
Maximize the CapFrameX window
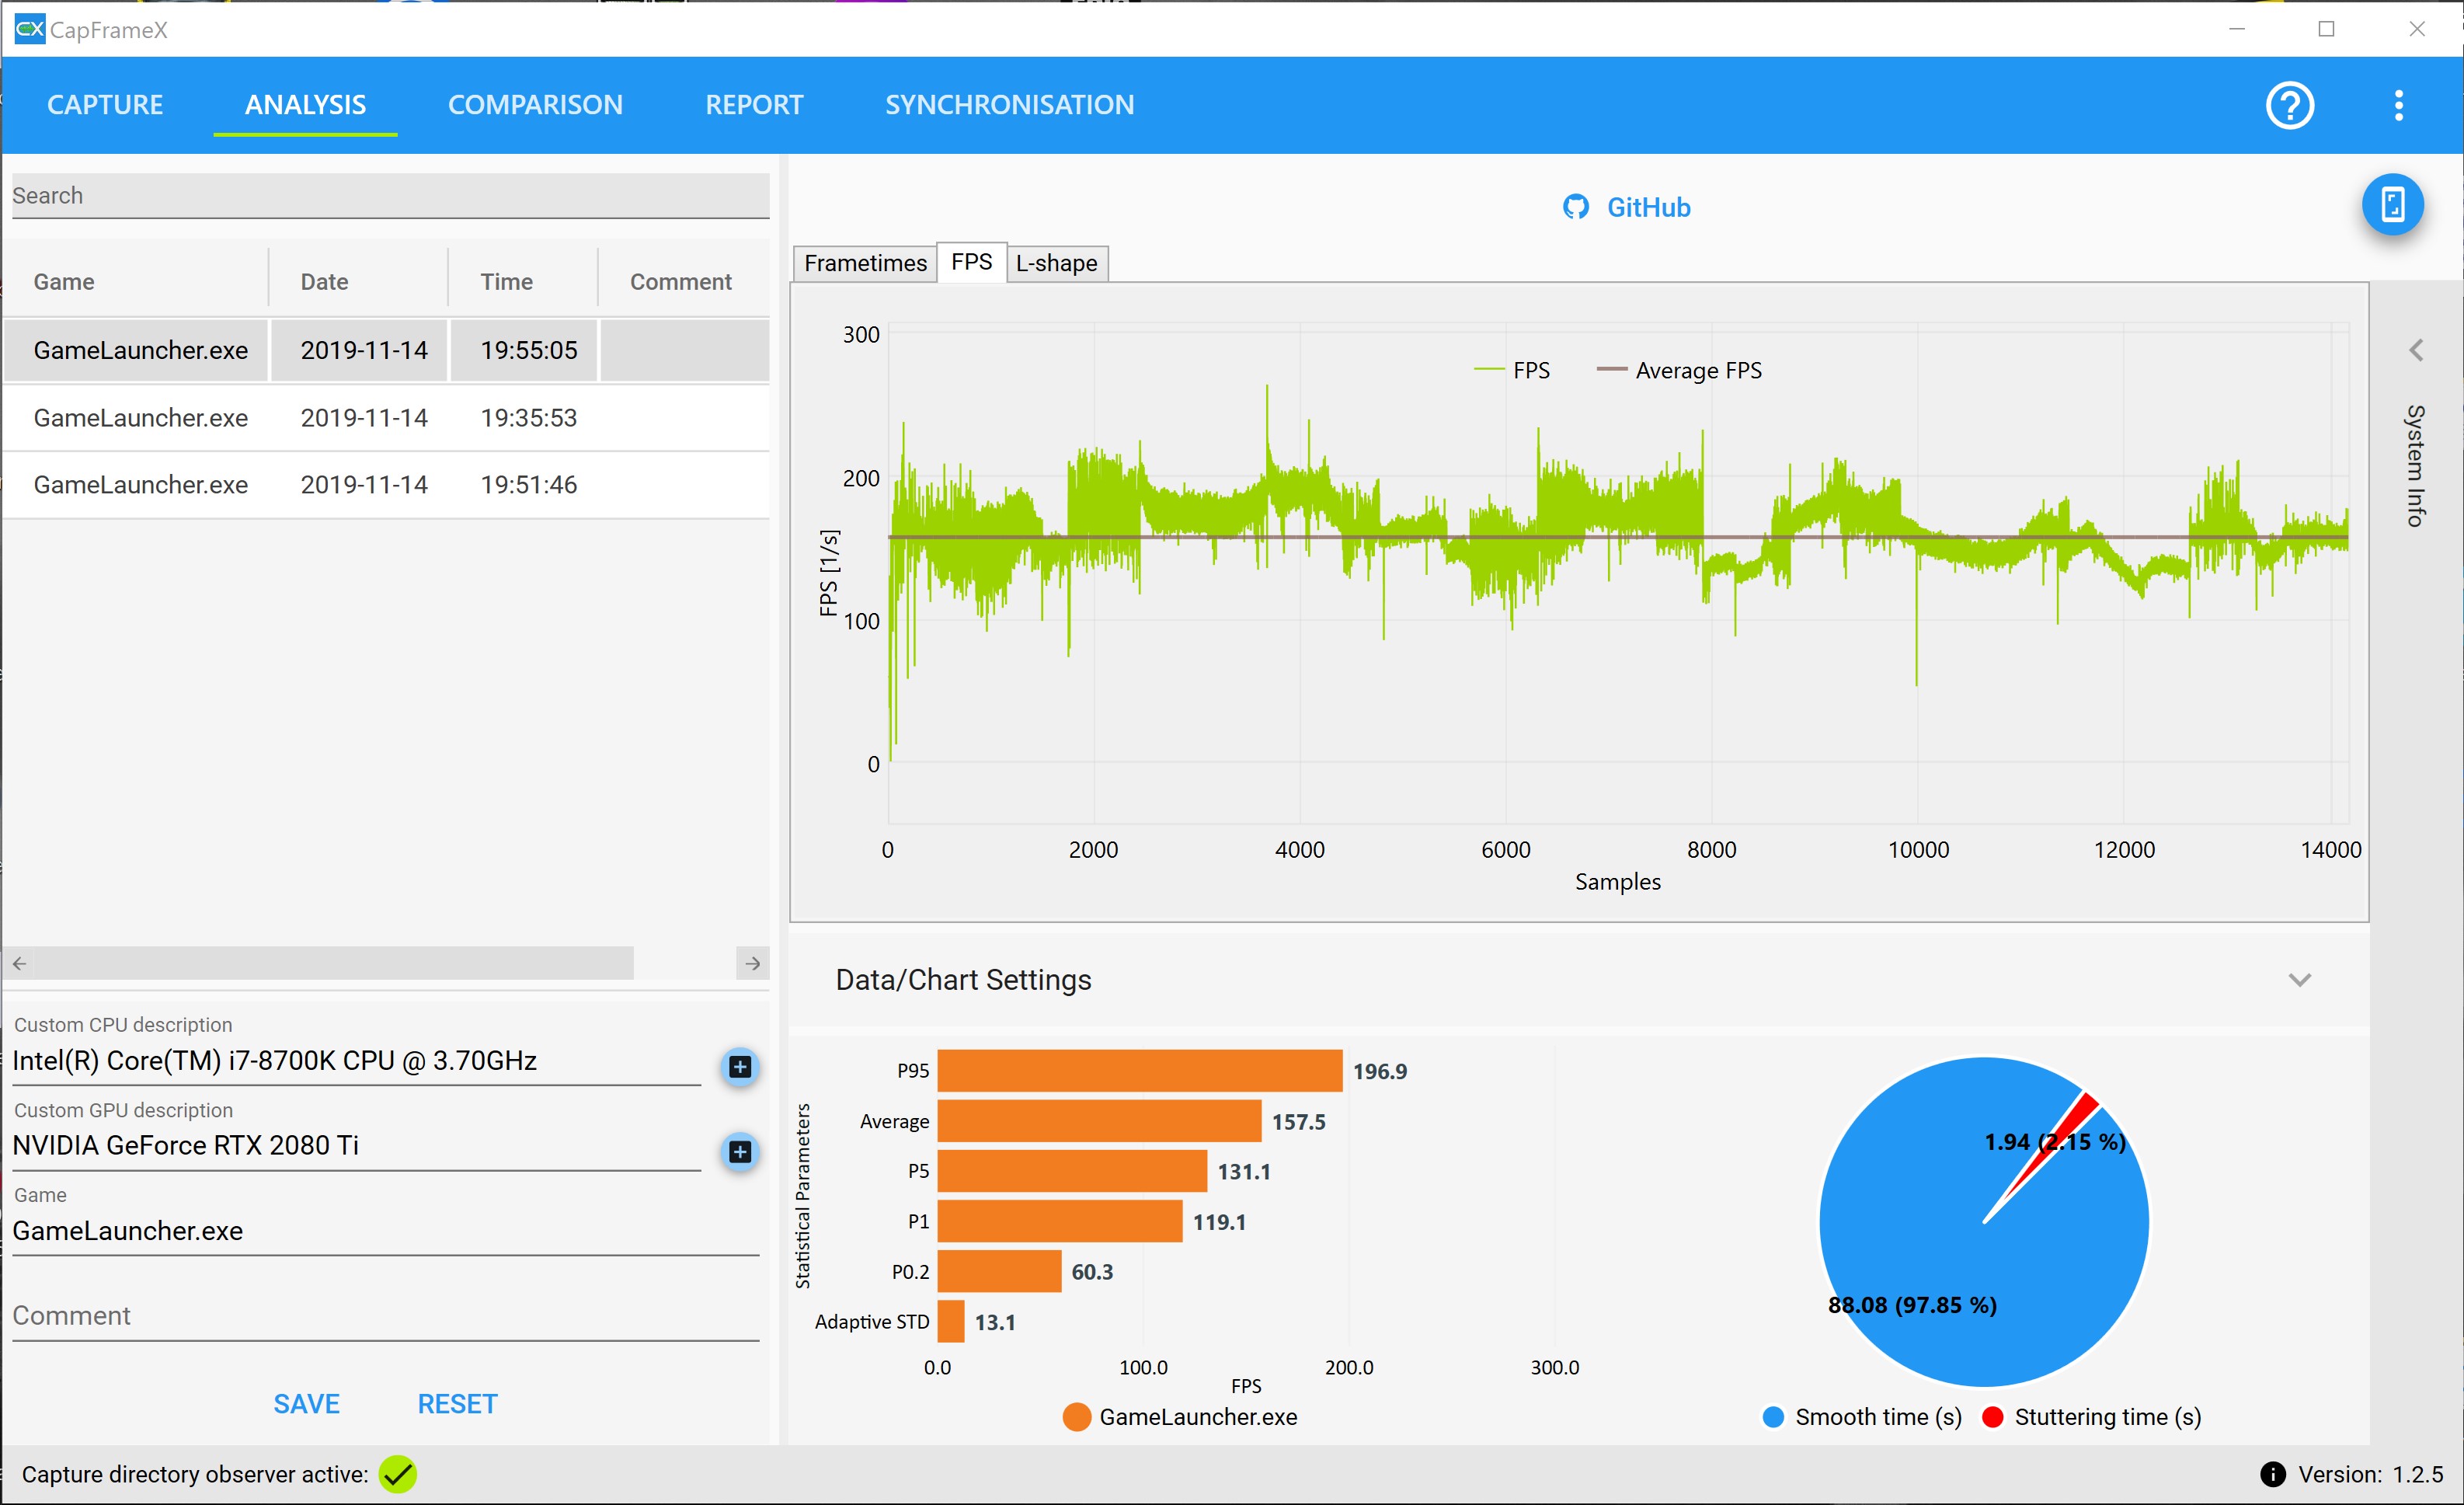[x=2326, y=29]
